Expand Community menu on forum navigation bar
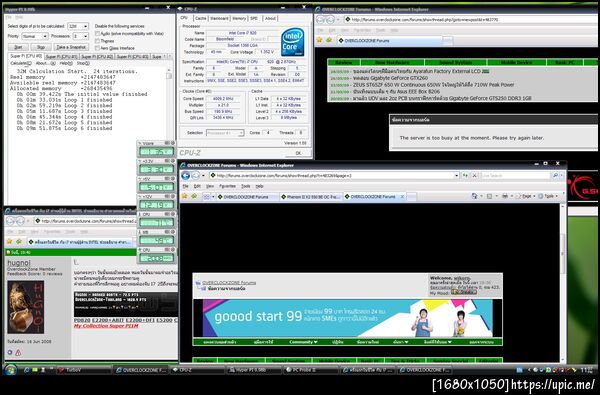 point(303,342)
